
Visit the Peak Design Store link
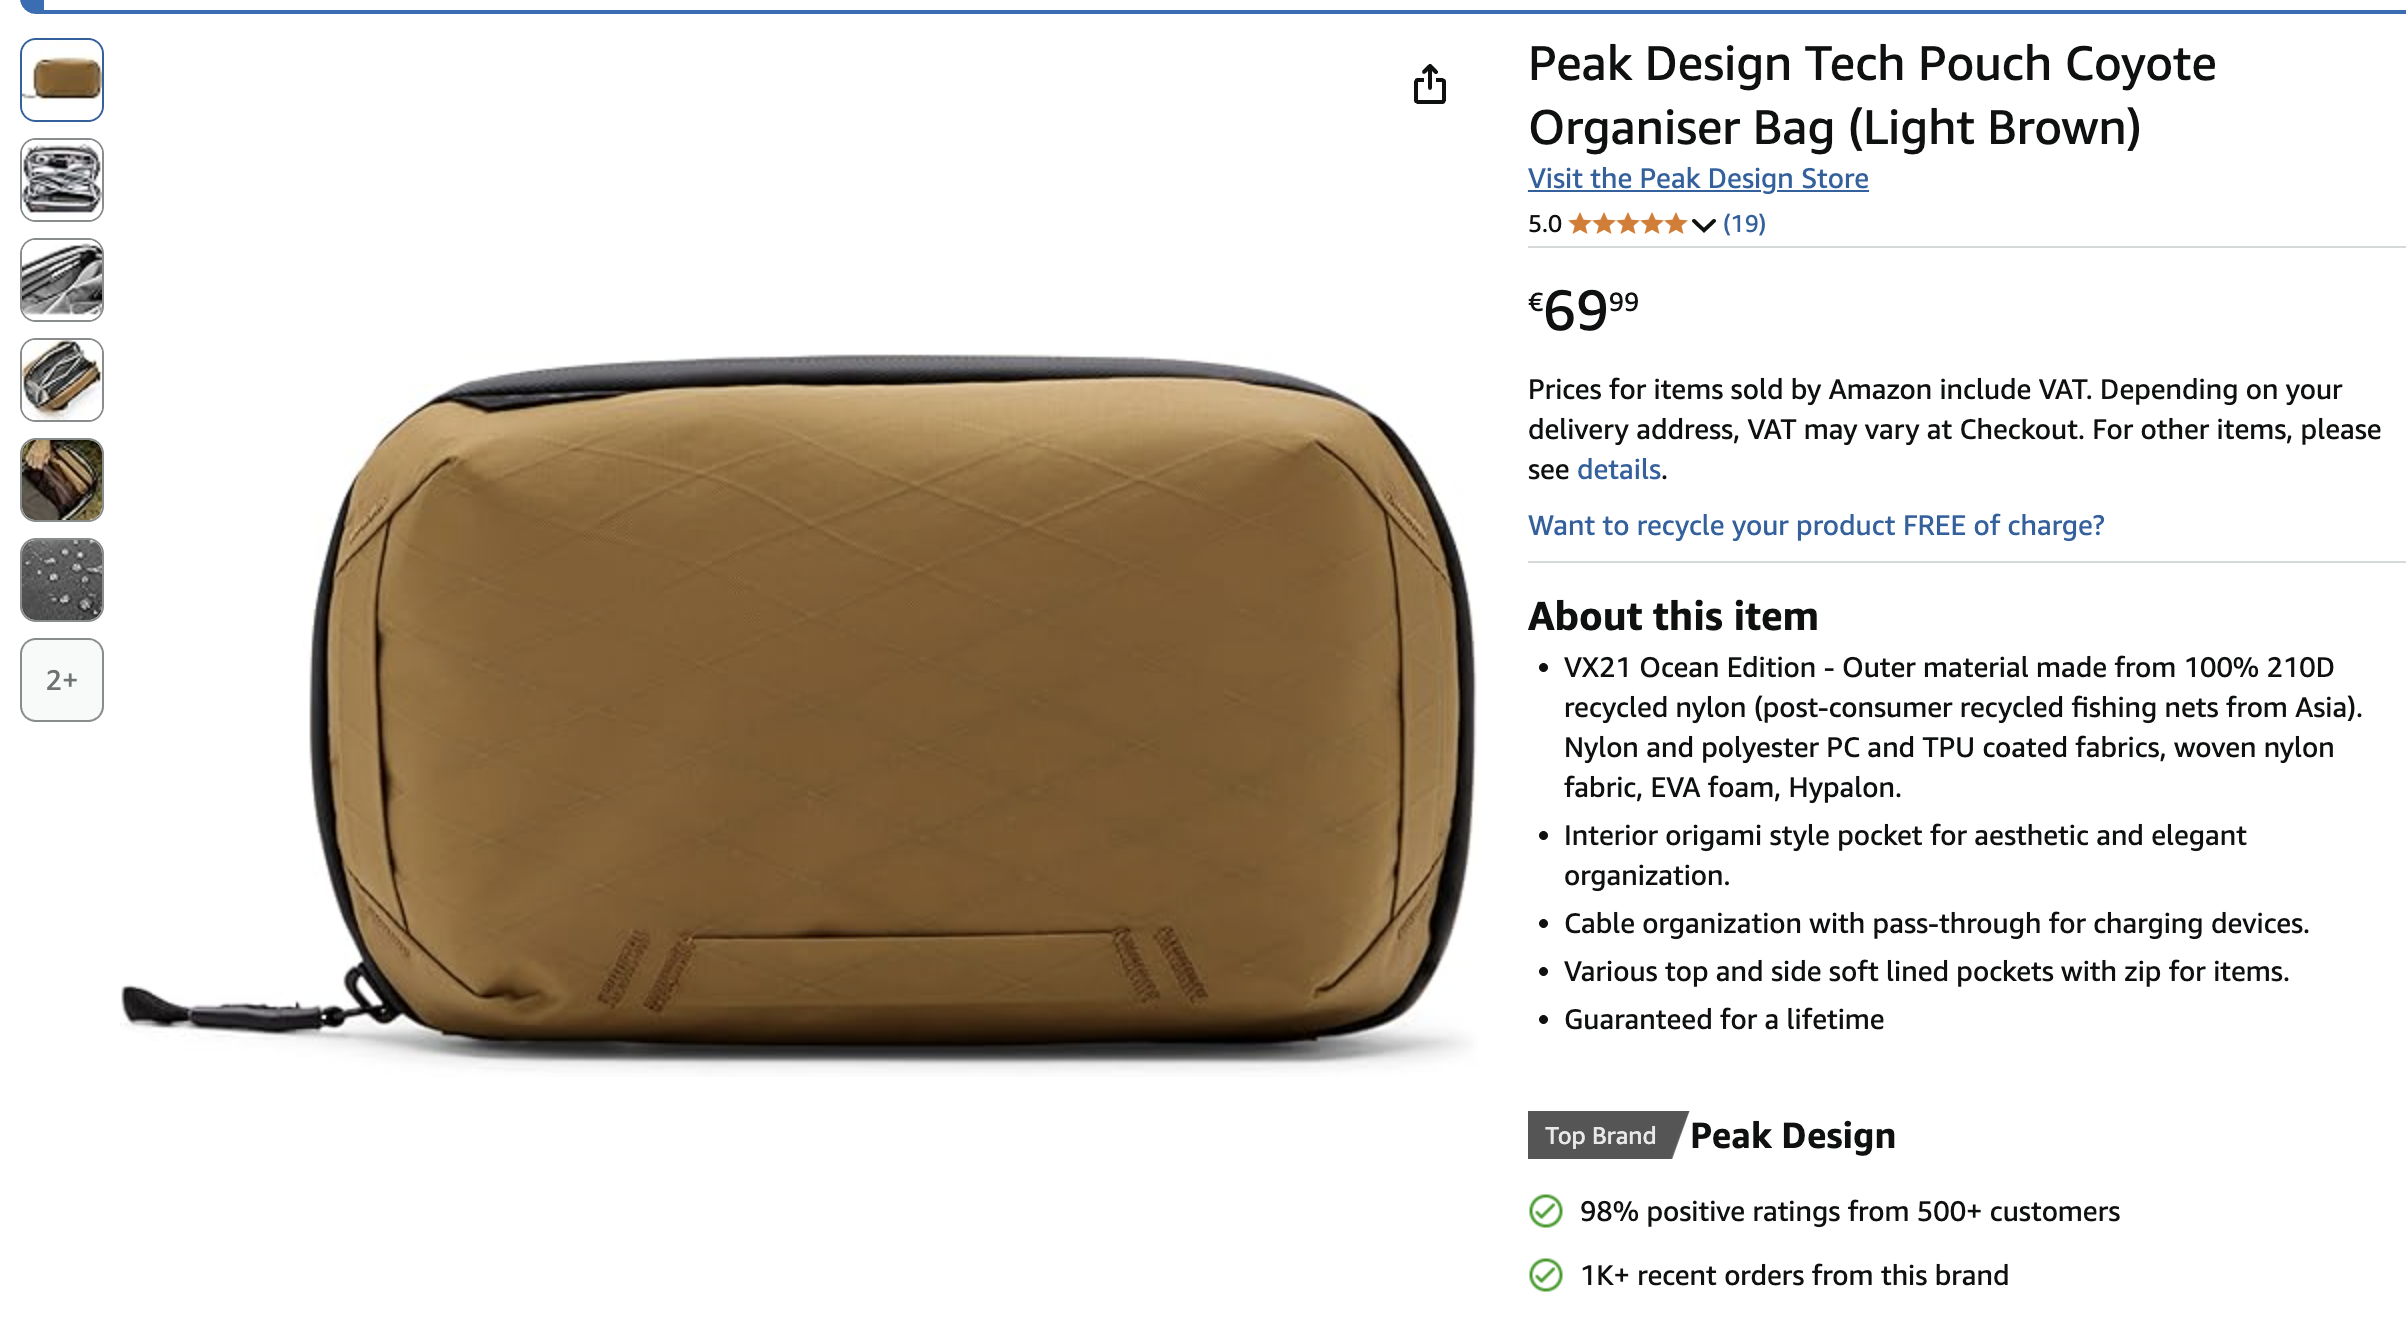click(x=1698, y=178)
